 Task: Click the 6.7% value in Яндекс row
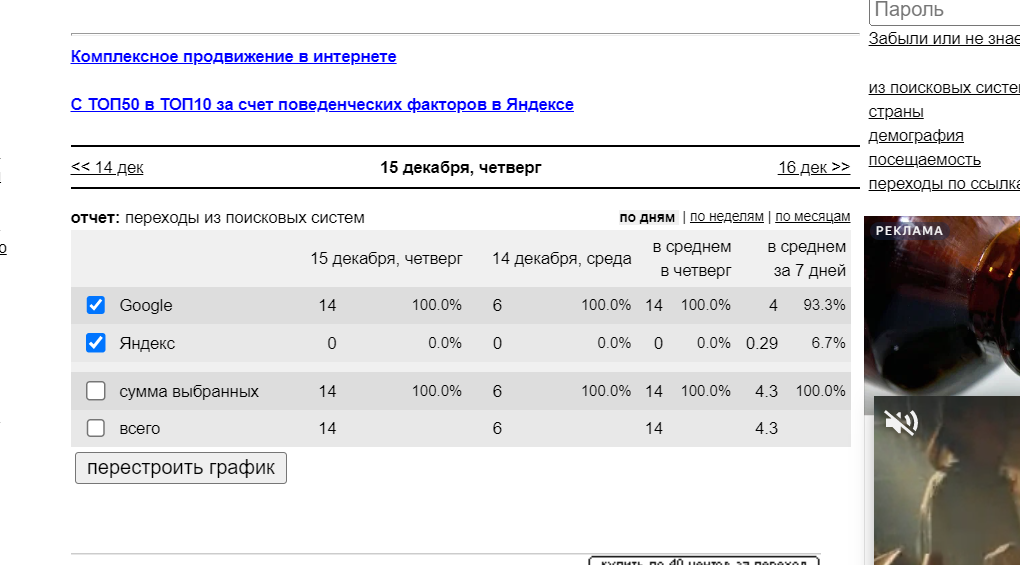pyautogui.click(x=828, y=343)
